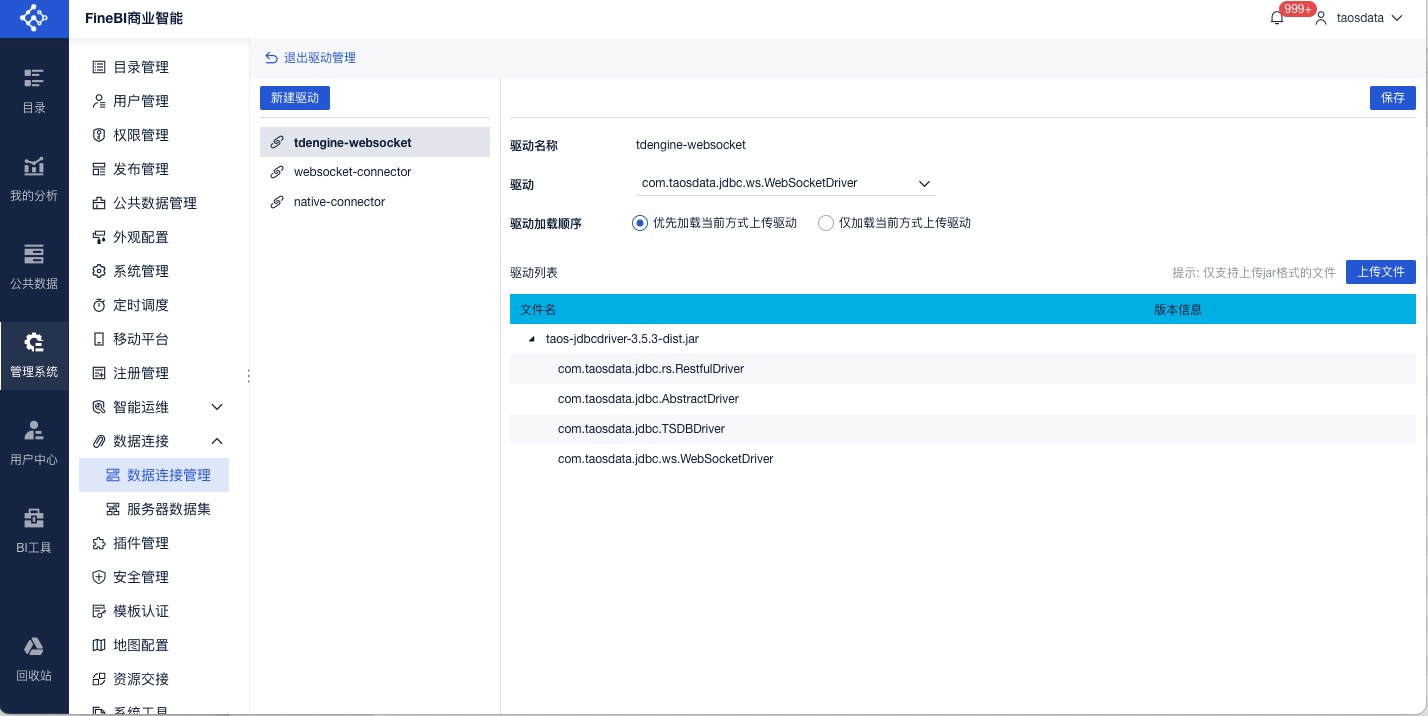Viewport: 1428px width, 716px height.
Task: Click 退出驱动管理 back link
Action: click(310, 58)
